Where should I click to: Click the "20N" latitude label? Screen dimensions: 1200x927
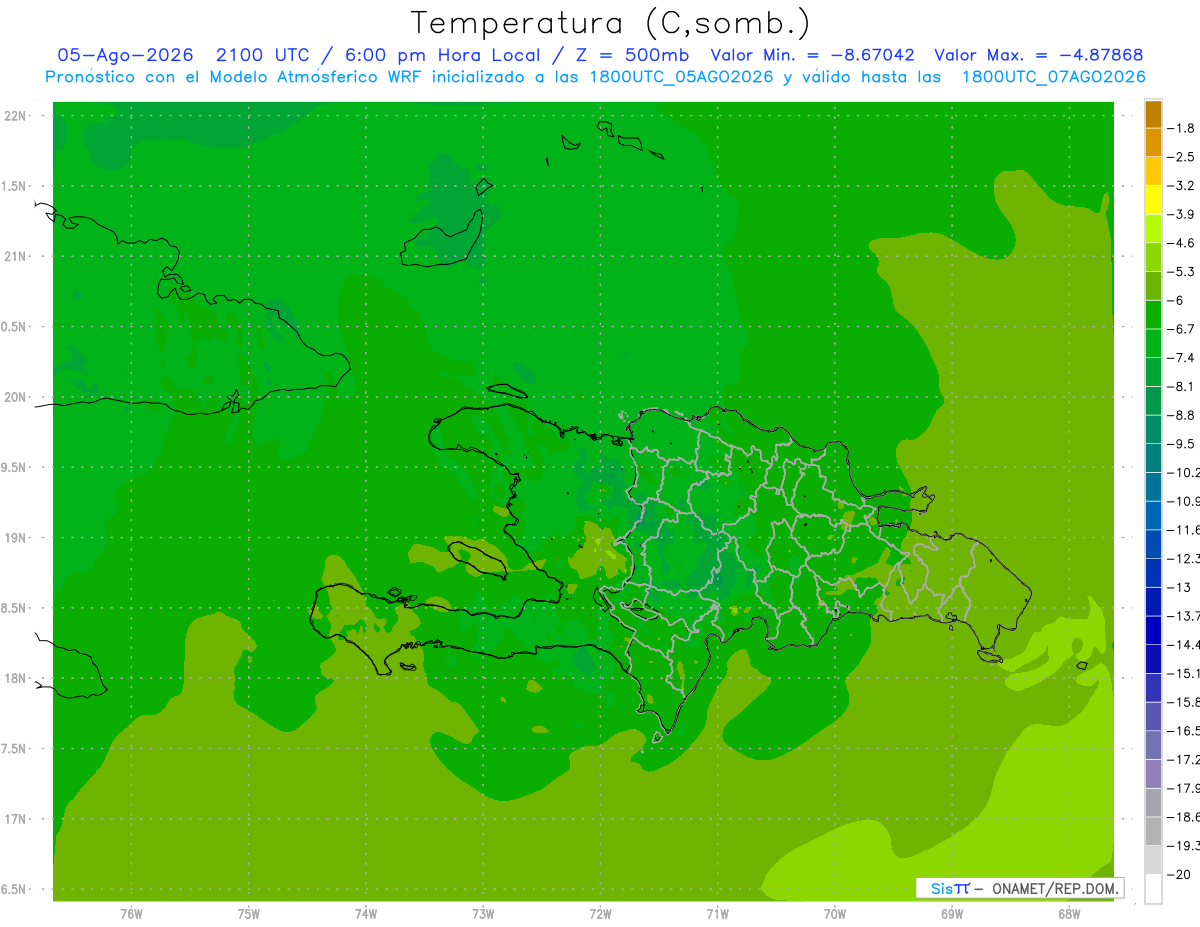15,397
